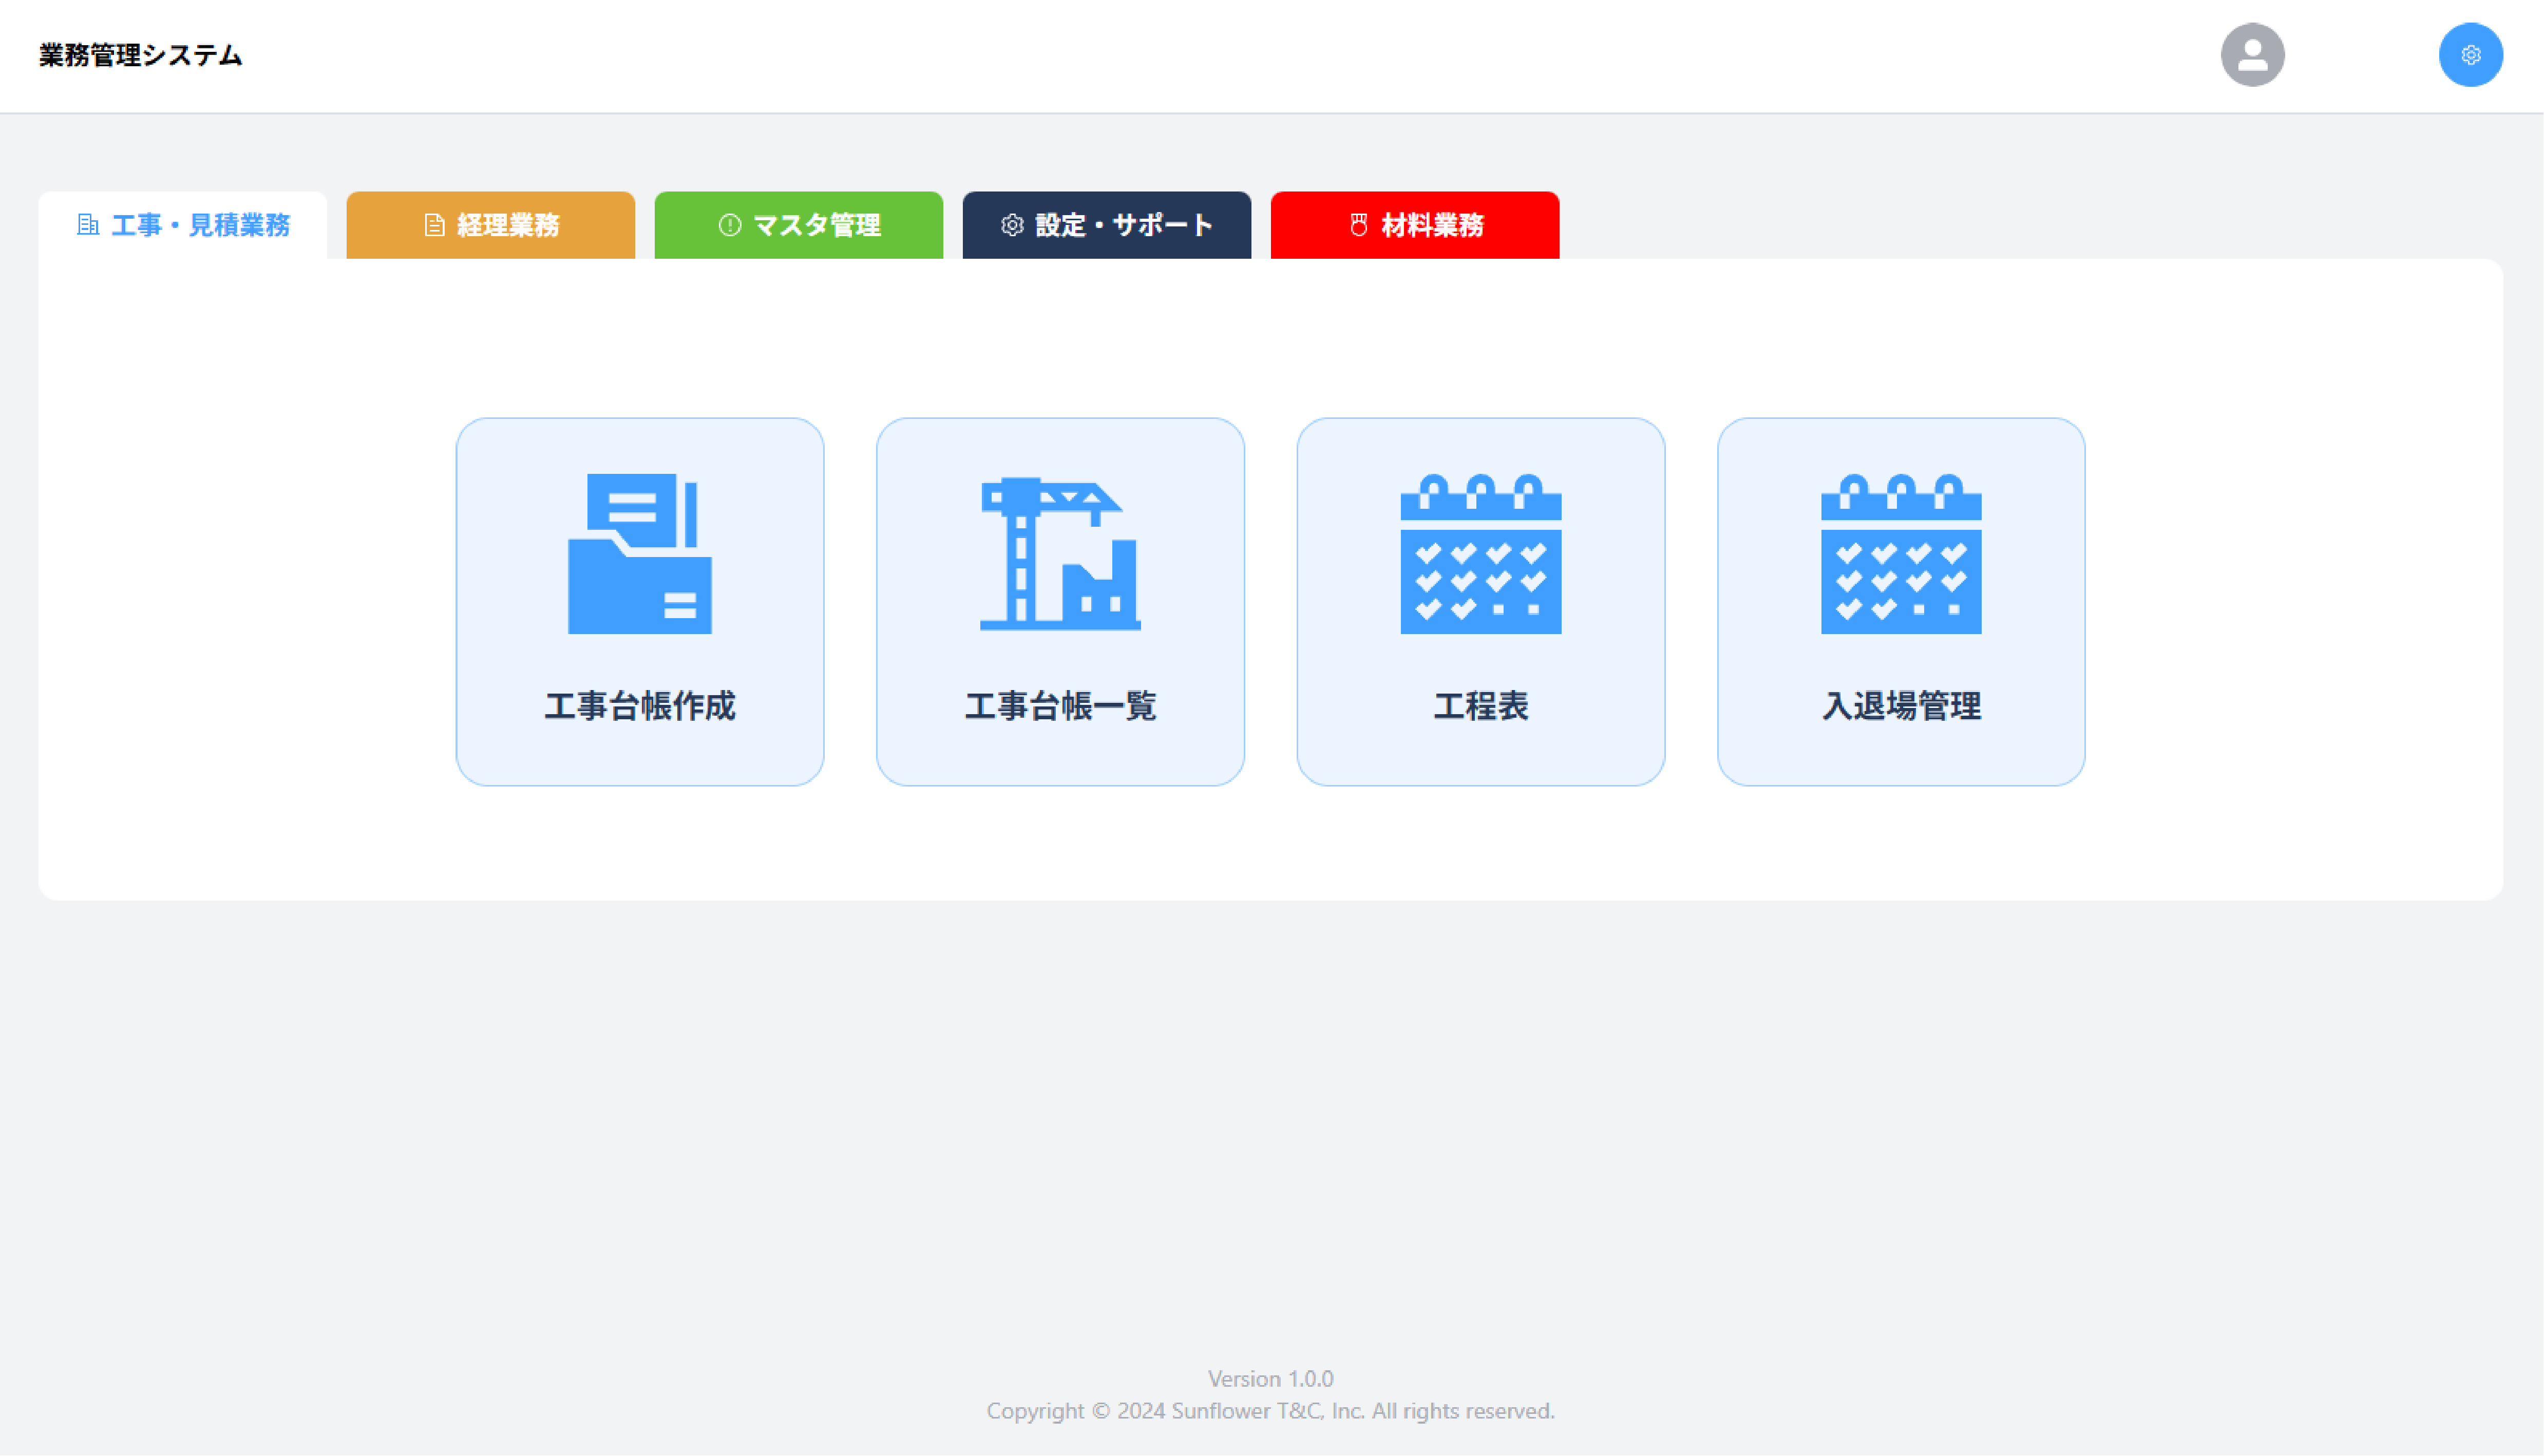This screenshot has width=2544, height=1456.
Task: Switch to the 経理業務 tab
Action: [491, 225]
